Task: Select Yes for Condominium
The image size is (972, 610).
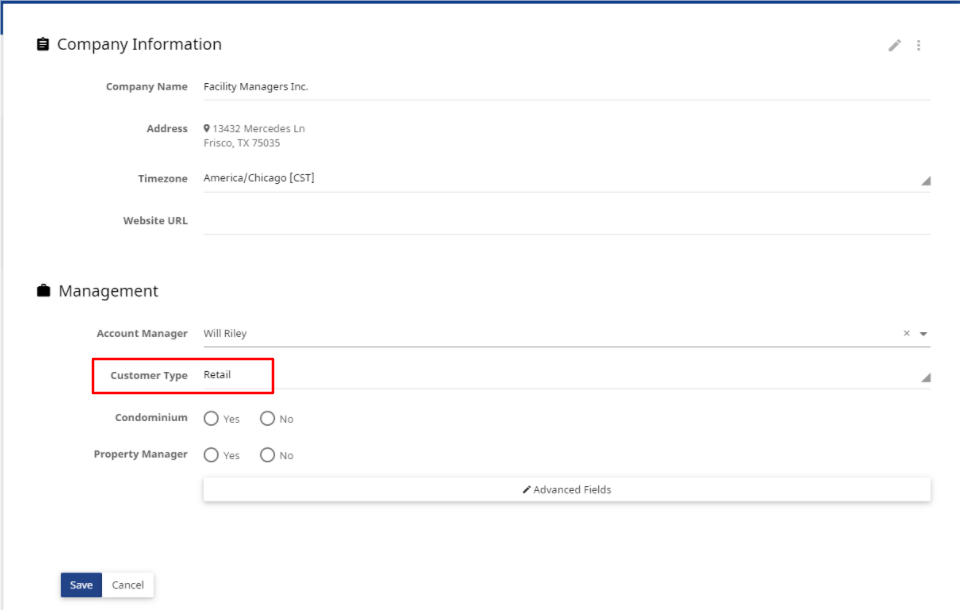Action: point(211,418)
